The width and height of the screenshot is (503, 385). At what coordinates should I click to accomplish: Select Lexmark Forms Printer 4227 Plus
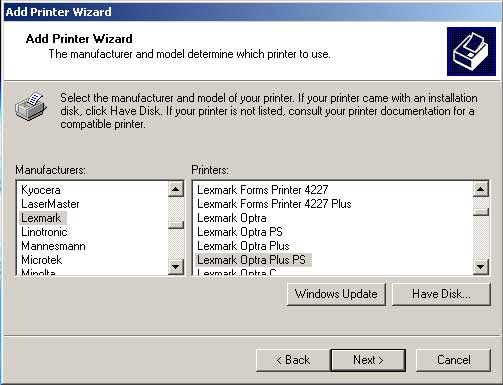coord(274,204)
